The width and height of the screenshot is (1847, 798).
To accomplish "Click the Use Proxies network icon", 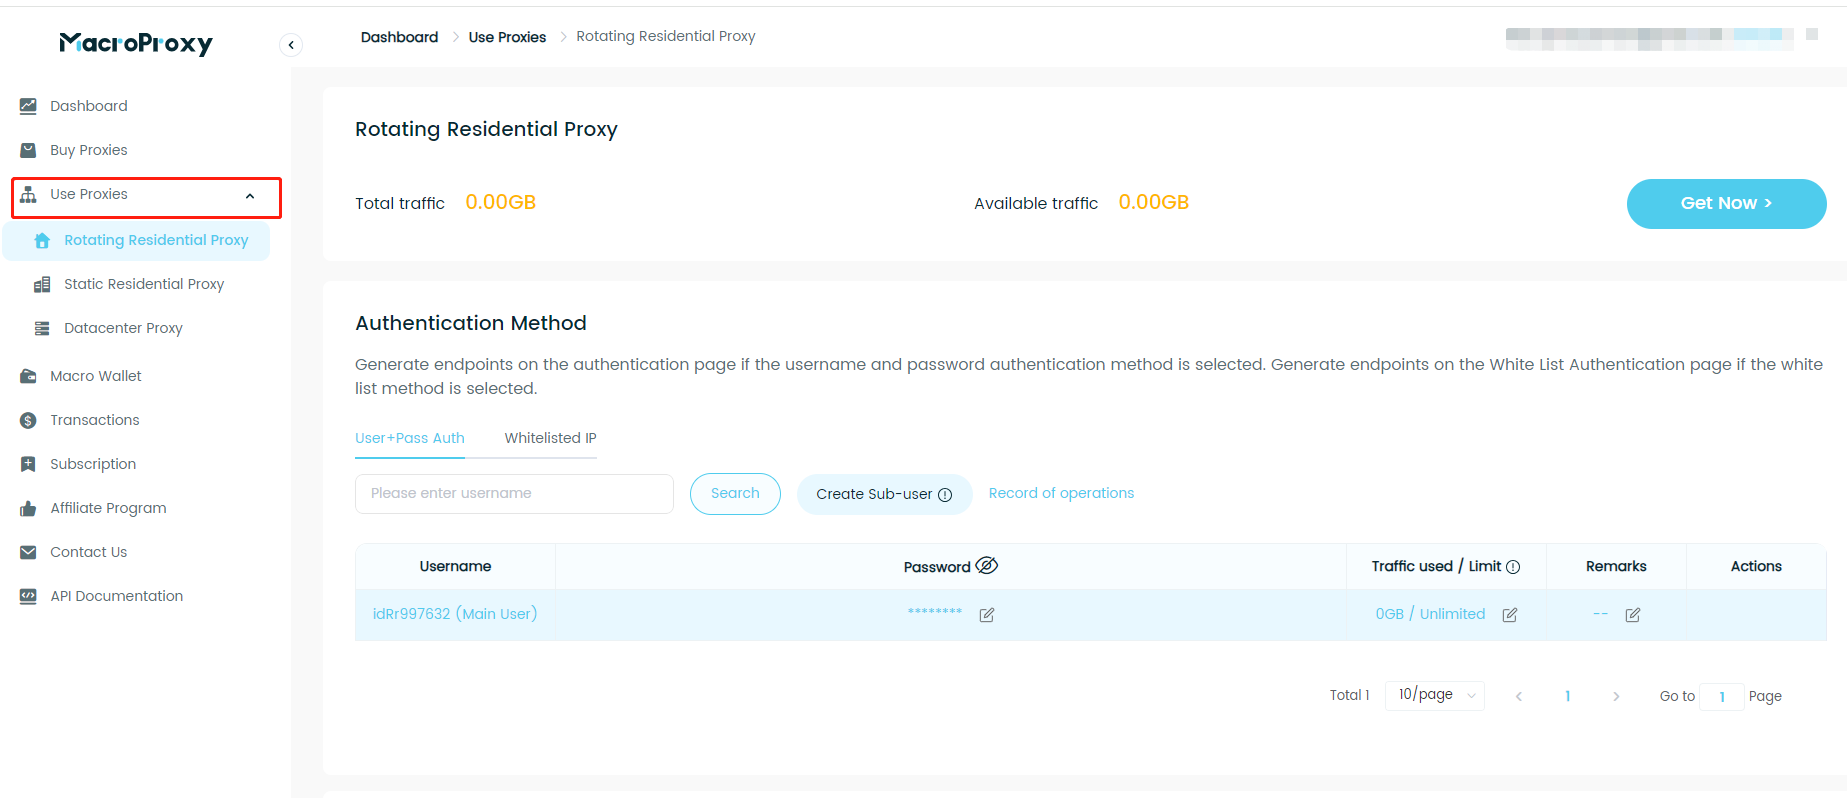I will pos(28,194).
